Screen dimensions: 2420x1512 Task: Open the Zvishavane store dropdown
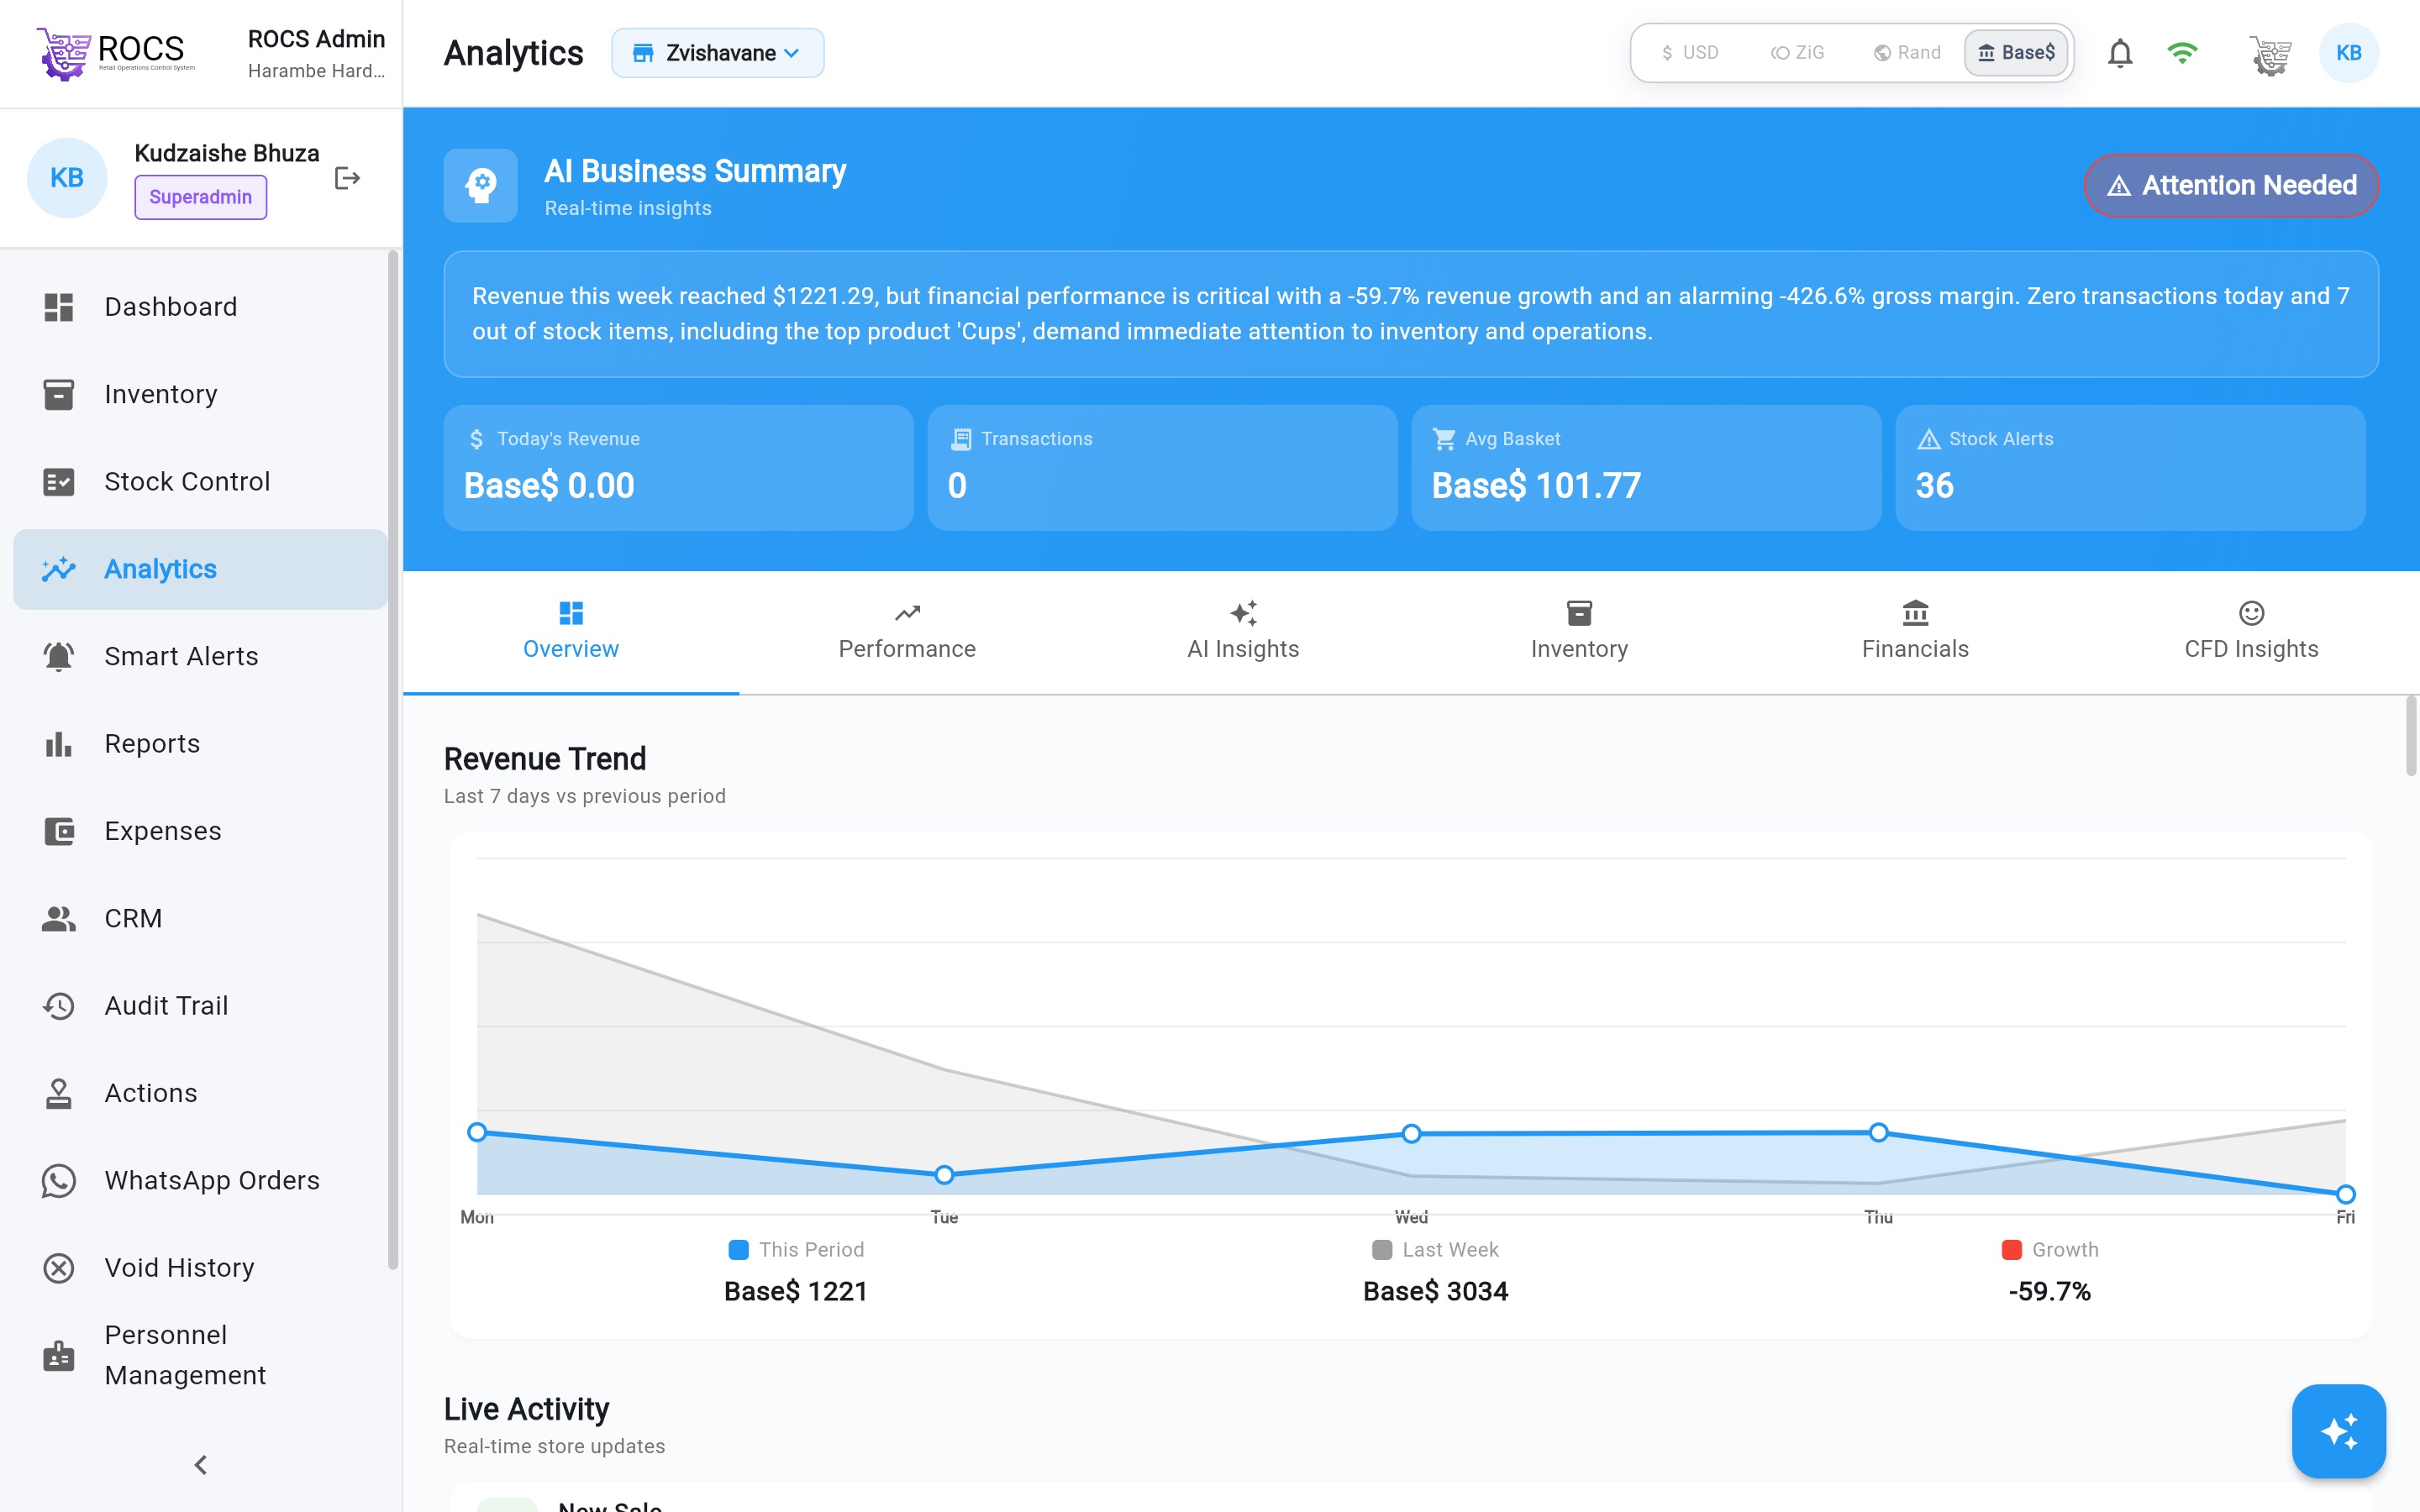[x=718, y=53]
